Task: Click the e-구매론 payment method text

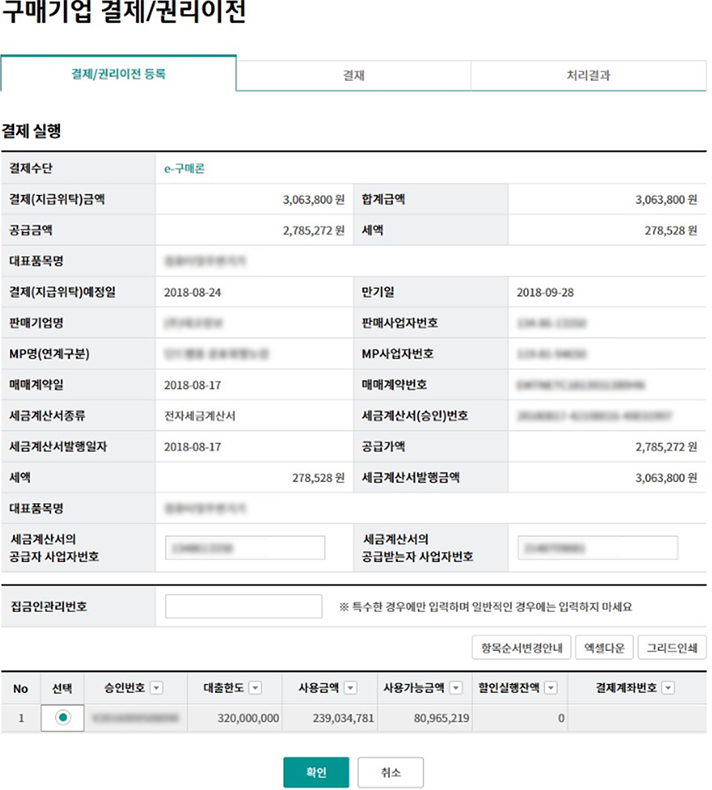Action: pyautogui.click(x=184, y=169)
